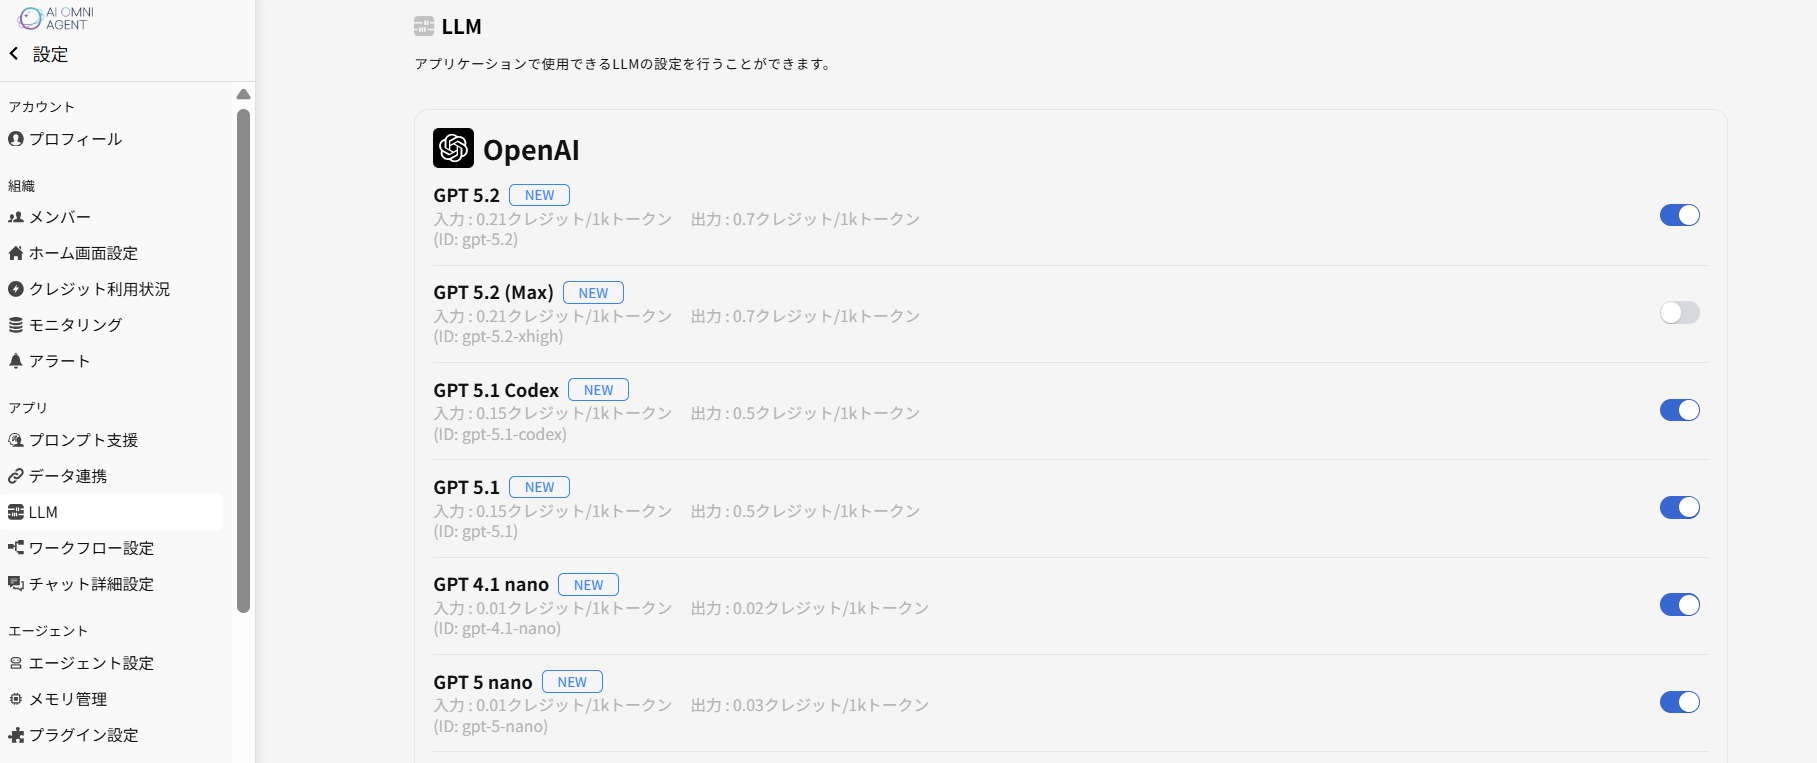Screen dimensions: 1817x763
Task: Click the sidebar scrollbar thumb
Action: coord(243,360)
